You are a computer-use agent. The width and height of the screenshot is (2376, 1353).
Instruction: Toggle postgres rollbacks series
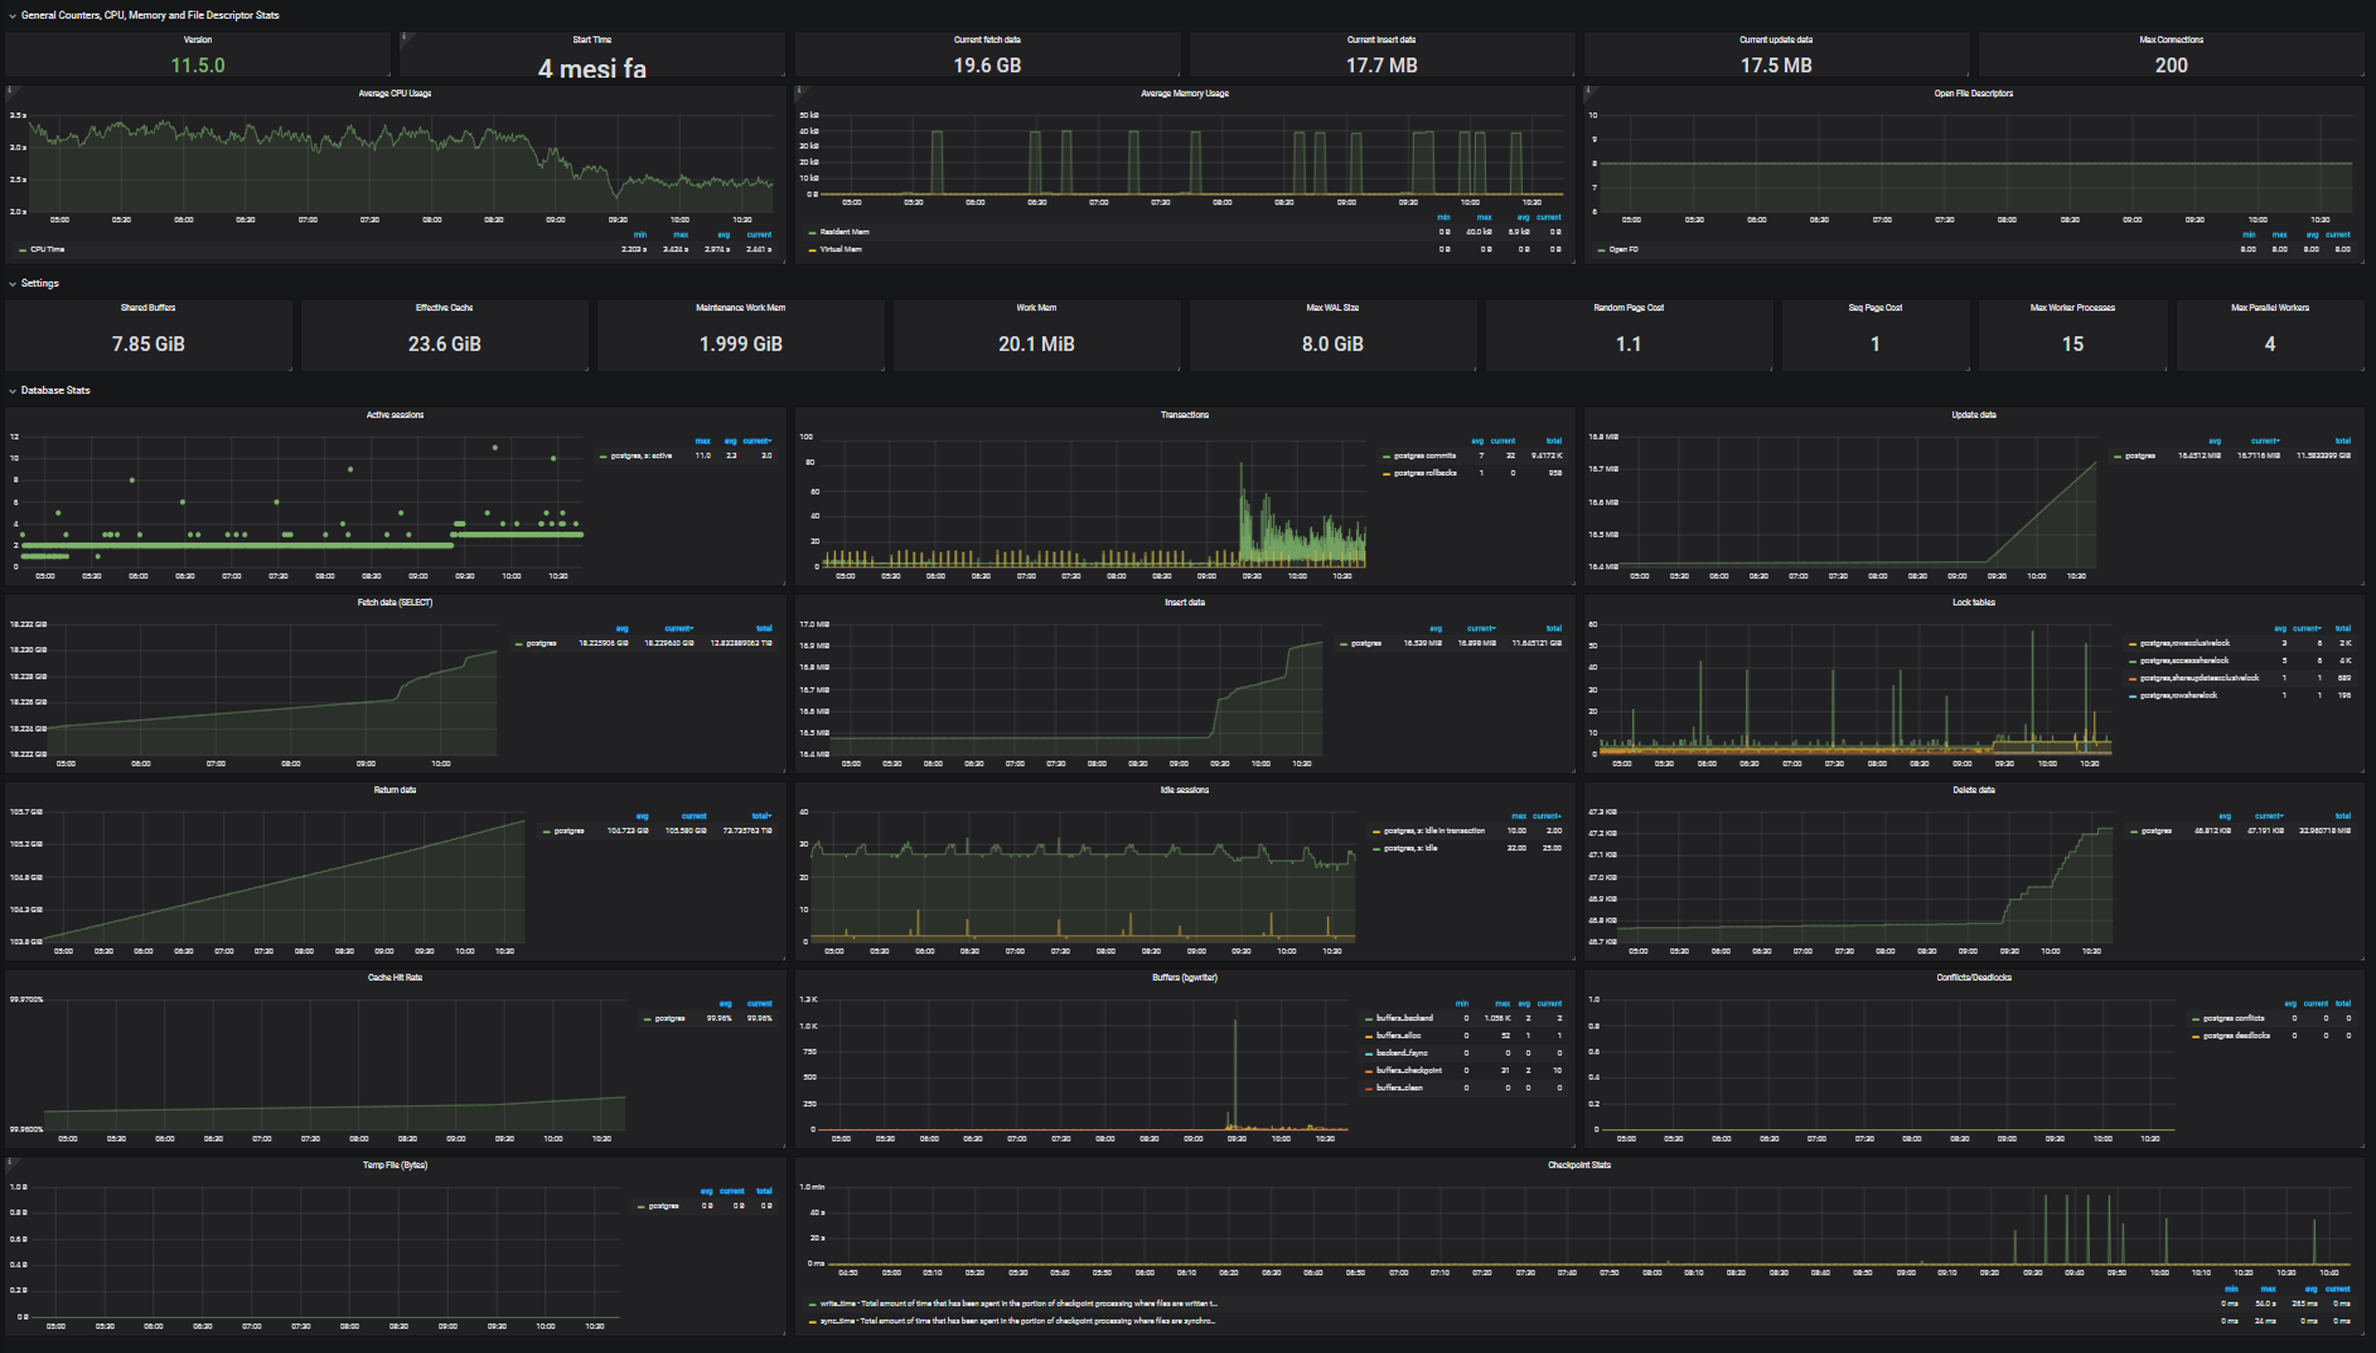pos(1425,473)
